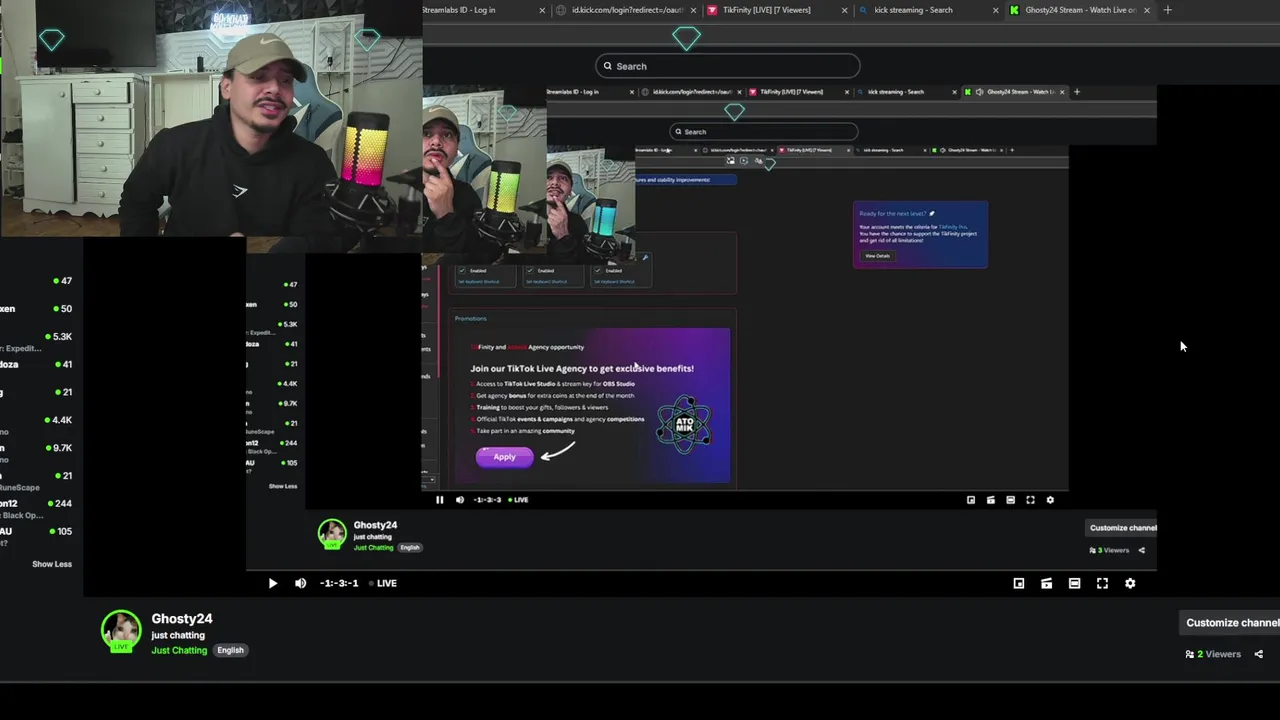Click the purple Apply button in the promotion
Screen dimensions: 1280x720
coord(504,457)
